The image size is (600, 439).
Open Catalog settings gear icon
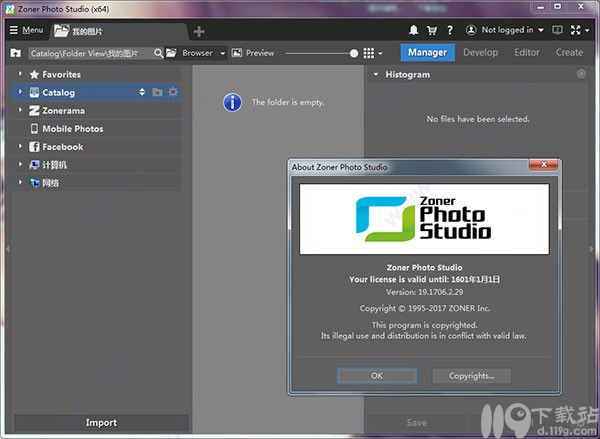click(173, 92)
